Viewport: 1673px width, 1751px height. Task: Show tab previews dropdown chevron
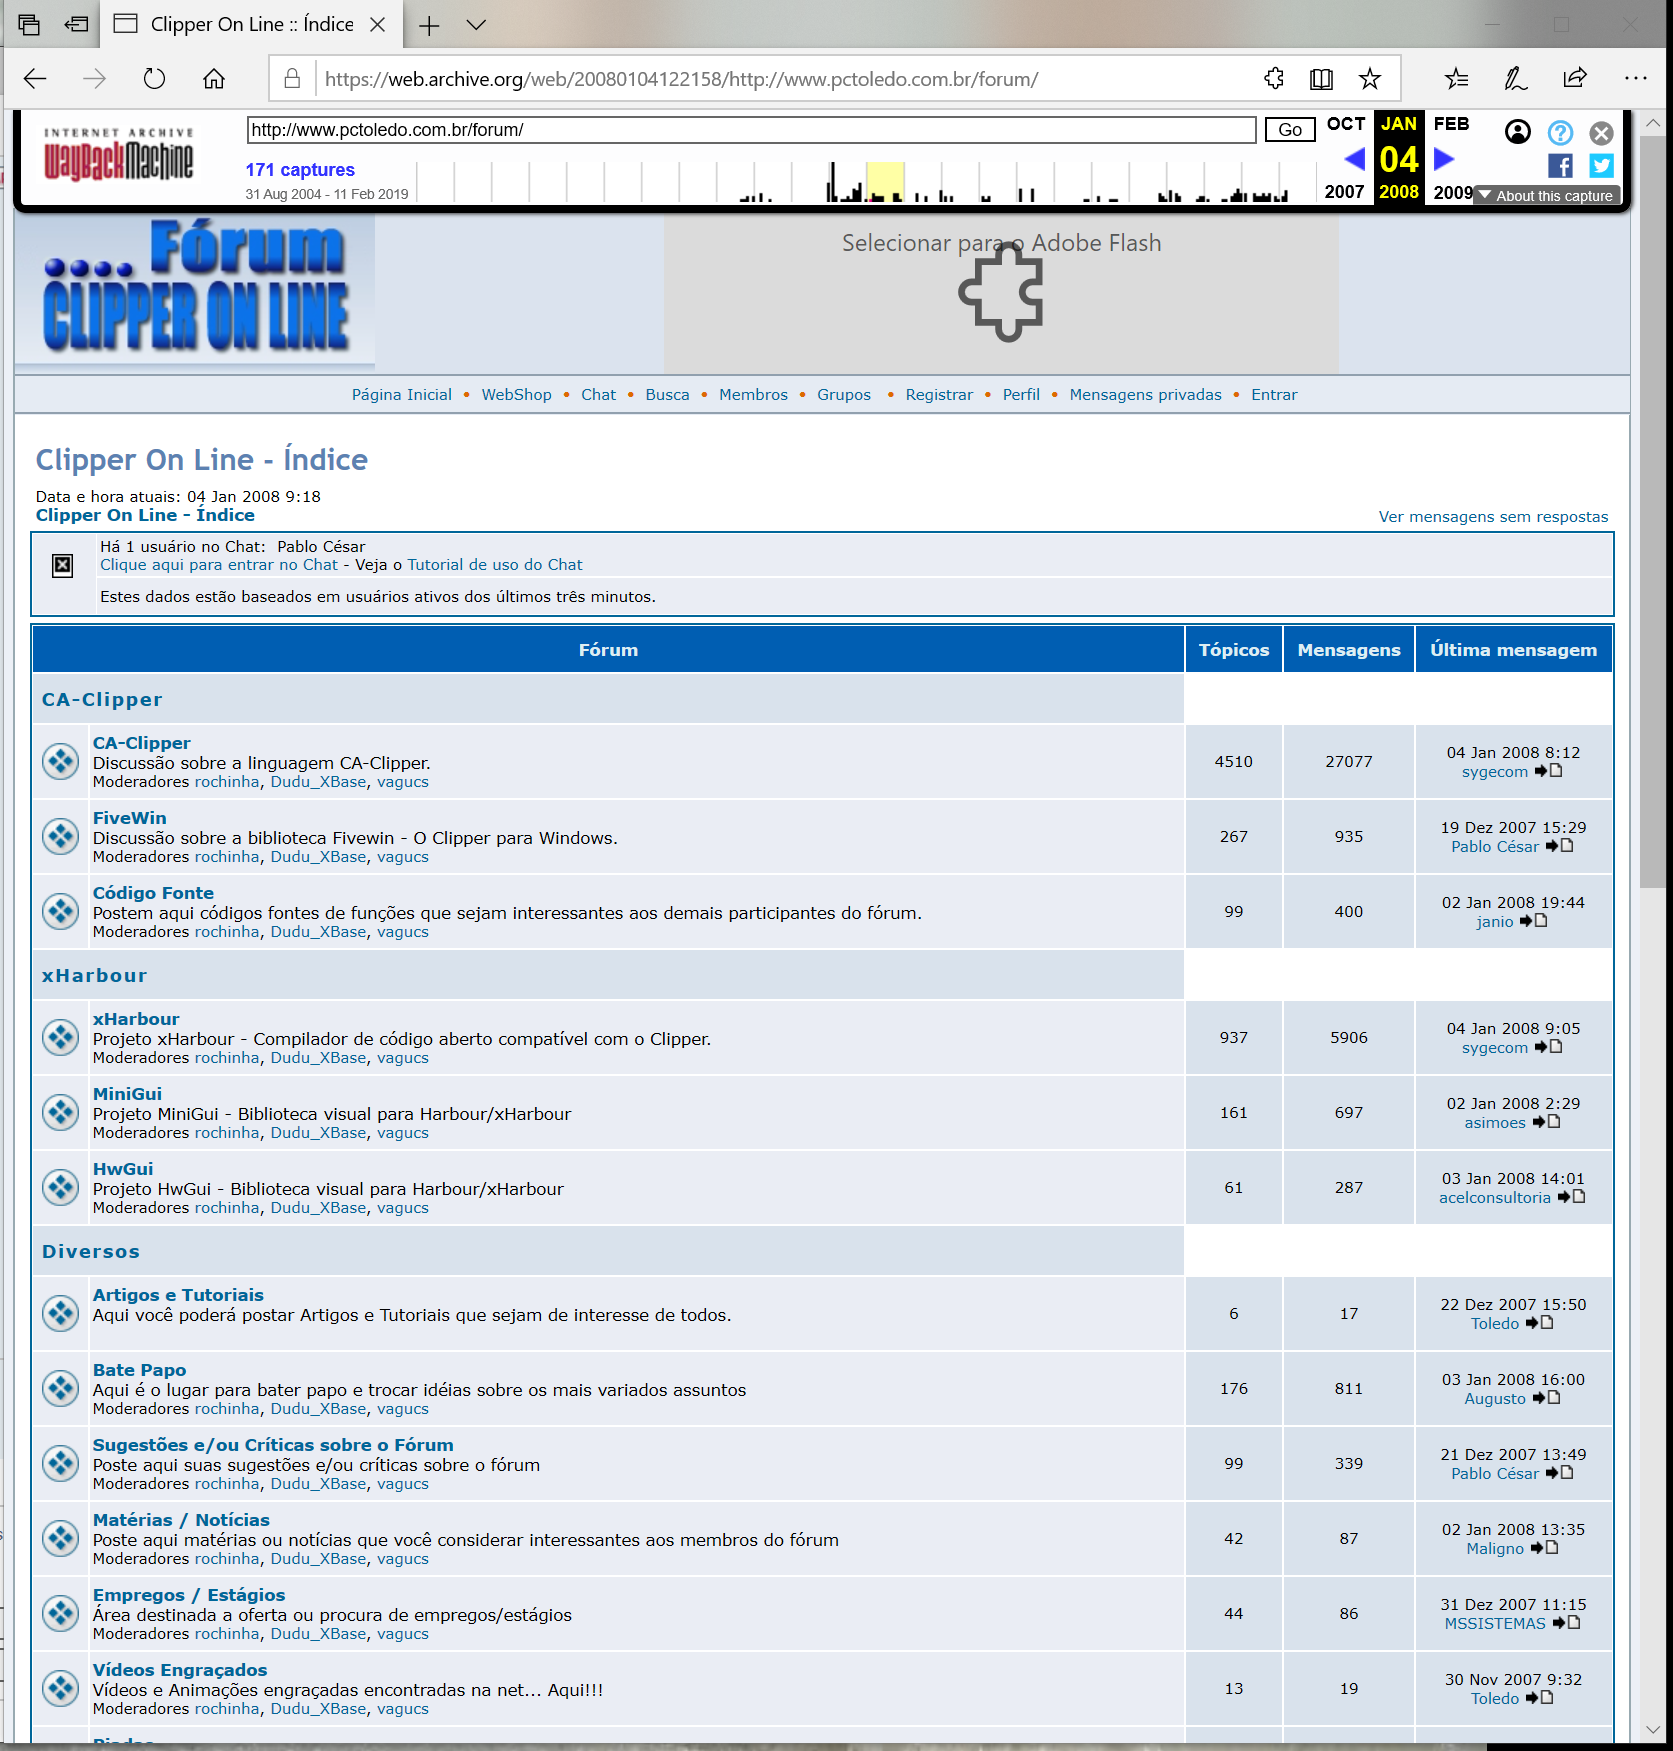476,25
